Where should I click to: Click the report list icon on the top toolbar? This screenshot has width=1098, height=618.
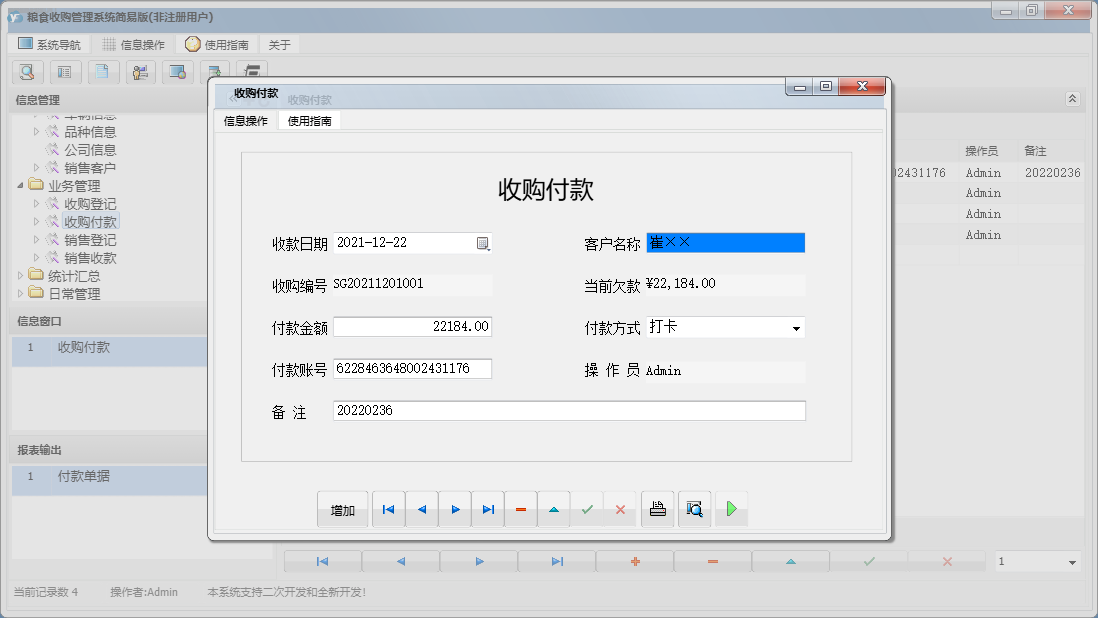coord(65,72)
